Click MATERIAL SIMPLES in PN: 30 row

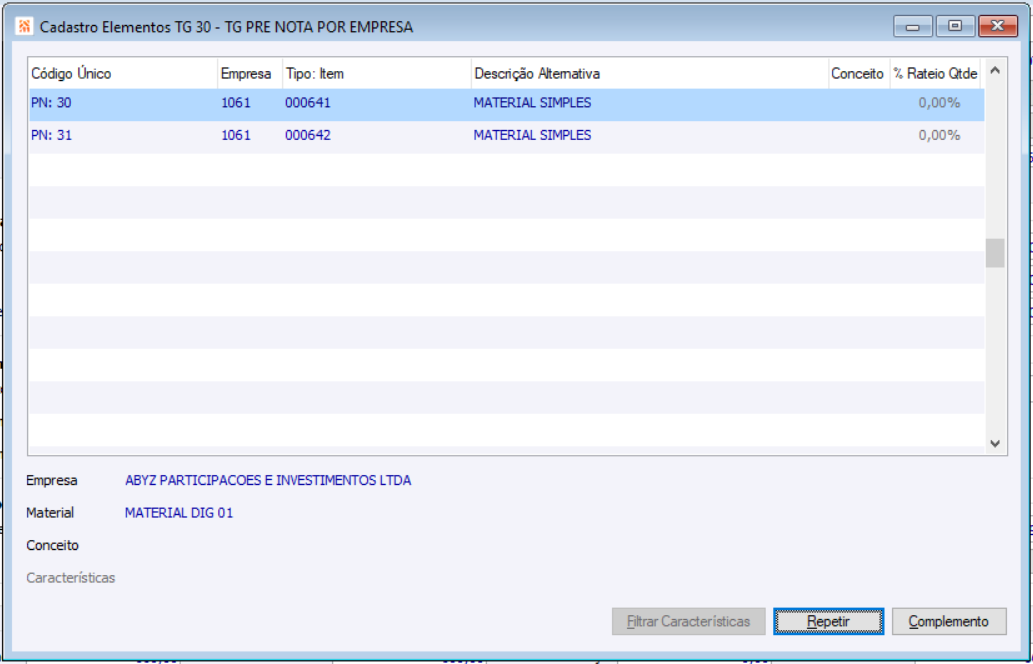[532, 103]
